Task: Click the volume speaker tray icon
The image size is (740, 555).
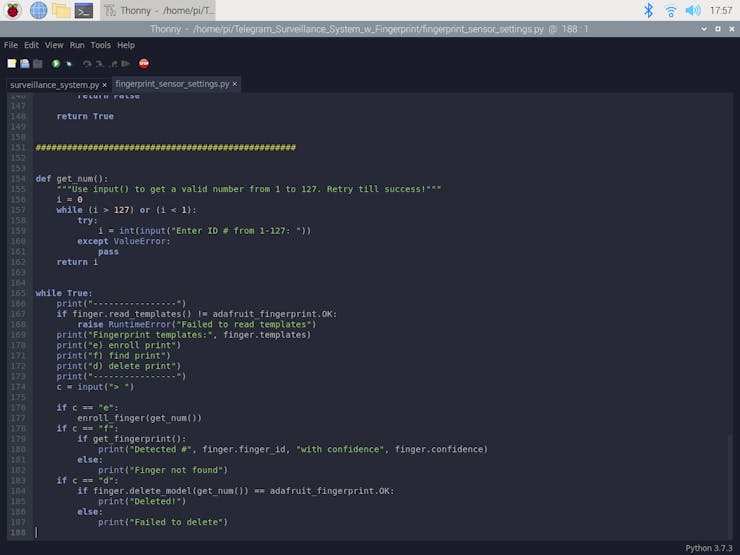Action: point(692,10)
